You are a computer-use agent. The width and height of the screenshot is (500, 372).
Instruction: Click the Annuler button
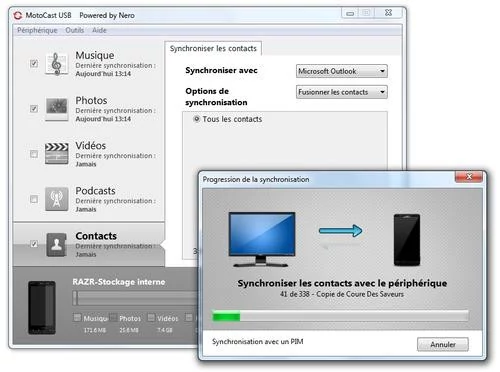click(x=443, y=344)
